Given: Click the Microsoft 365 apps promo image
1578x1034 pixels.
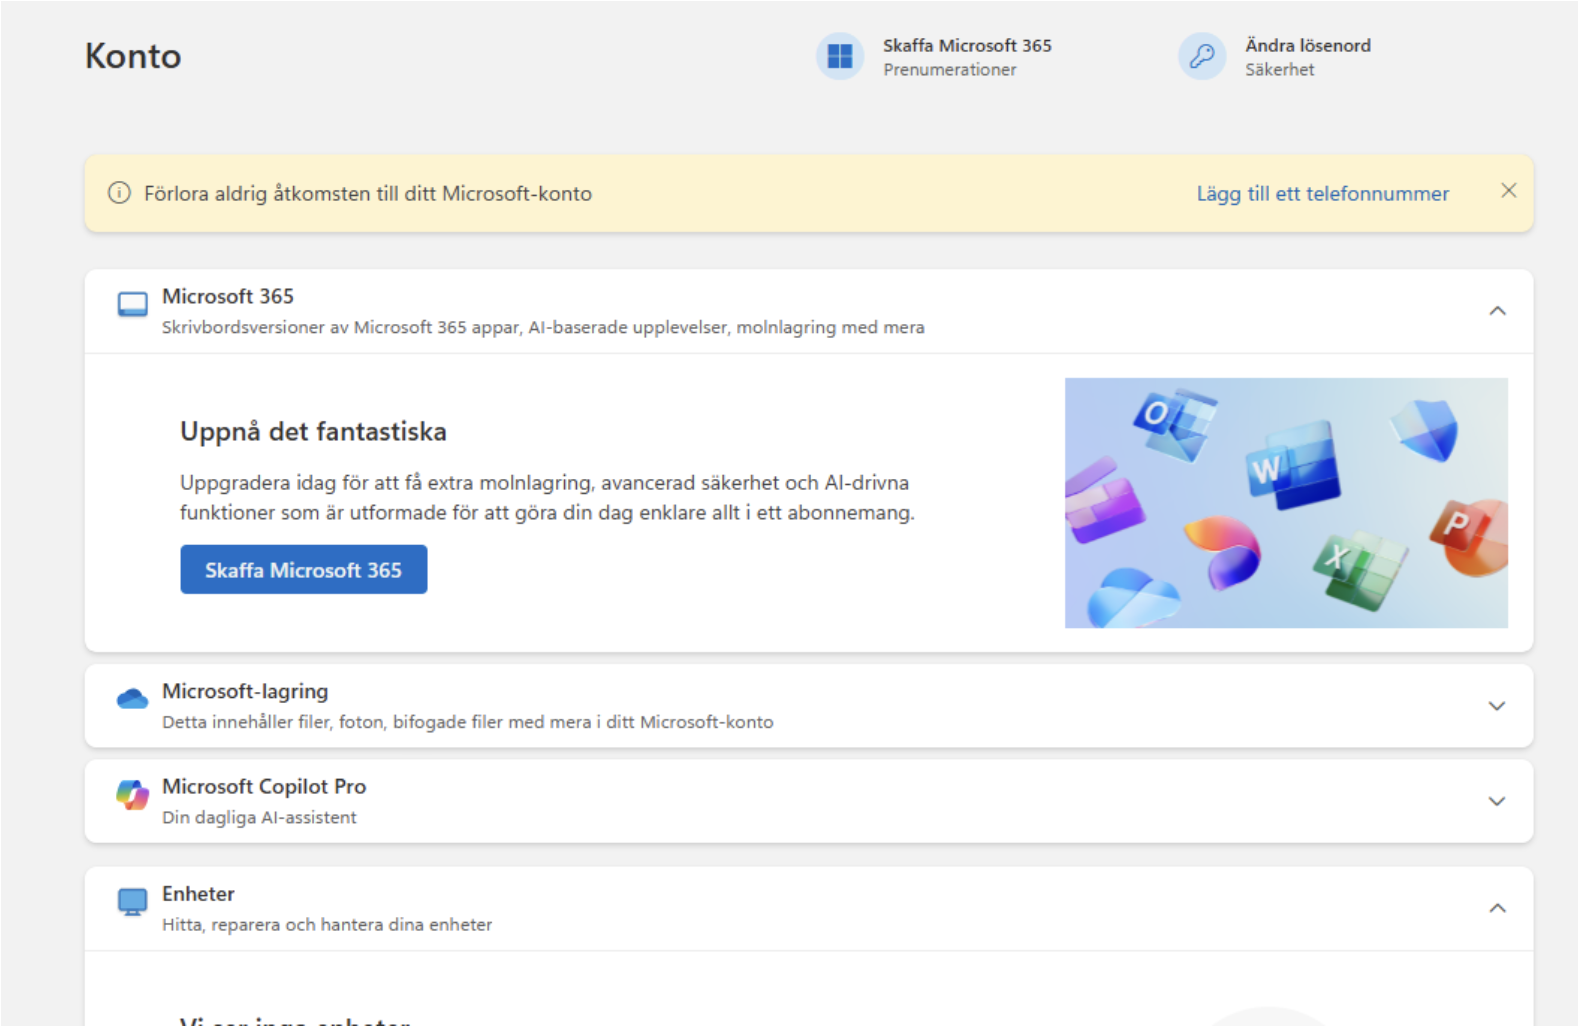Looking at the screenshot, I should [x=1286, y=503].
